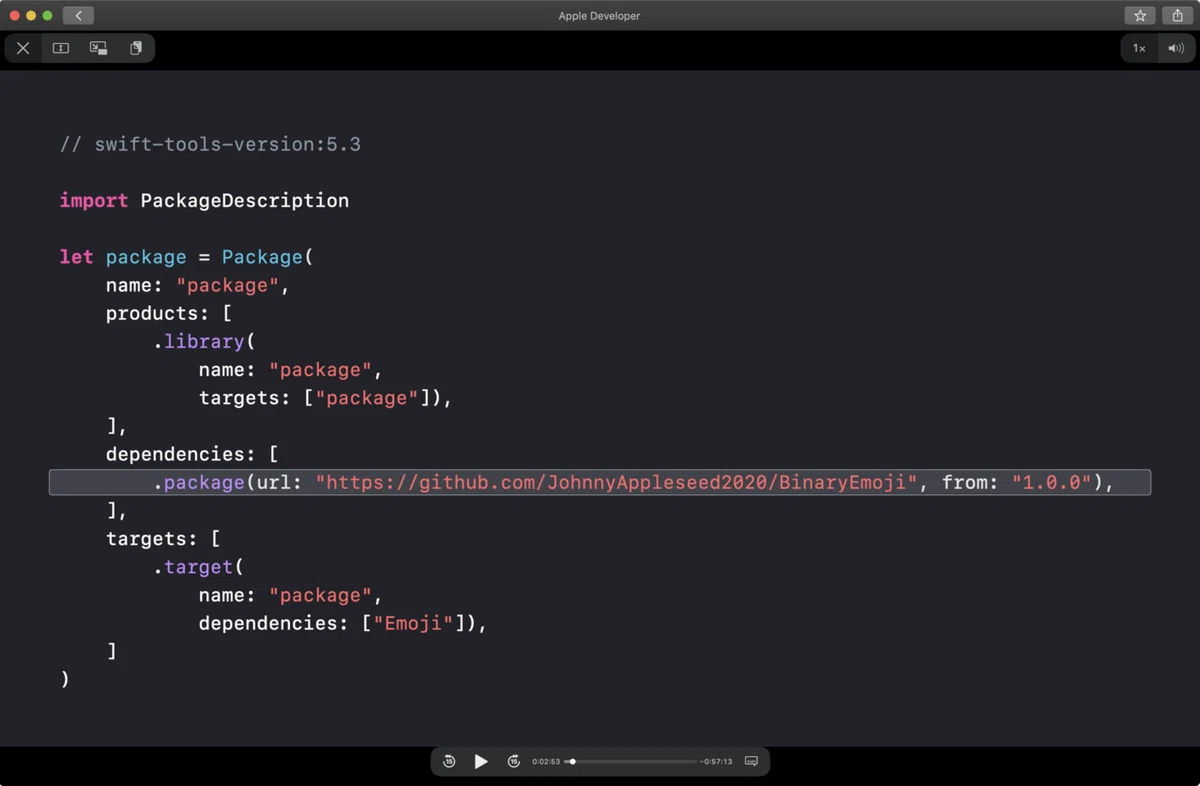The width and height of the screenshot is (1200, 786).
Task: Go back with the title bar arrow
Action: coord(78,15)
